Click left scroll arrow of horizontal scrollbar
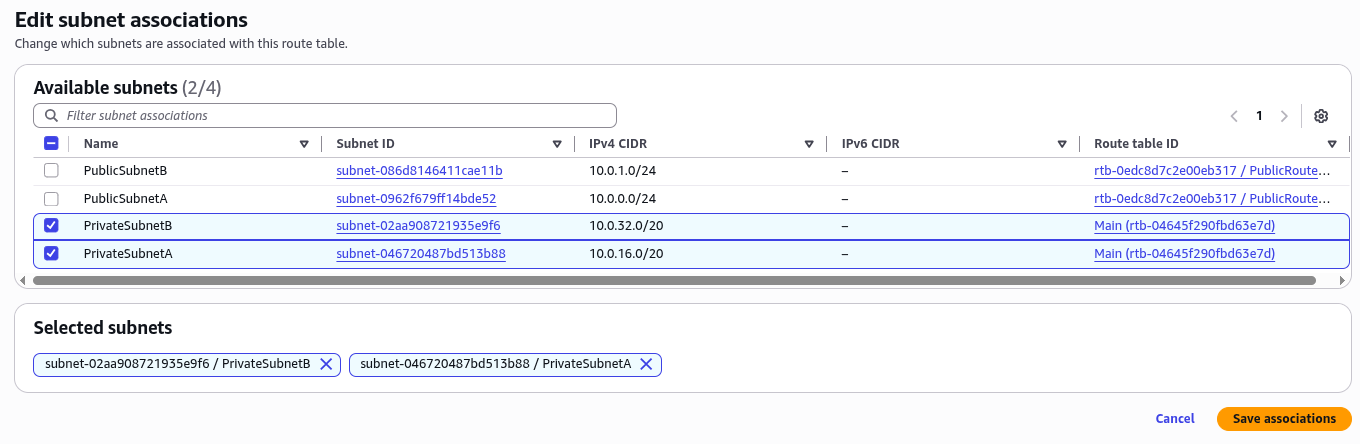This screenshot has height=444, width=1360. (25, 281)
